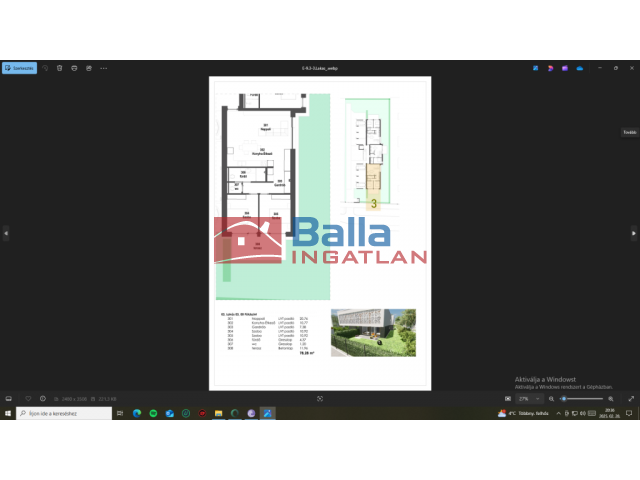Mark the image as favorite with heart
This screenshot has height=480, width=640.
tap(28, 398)
